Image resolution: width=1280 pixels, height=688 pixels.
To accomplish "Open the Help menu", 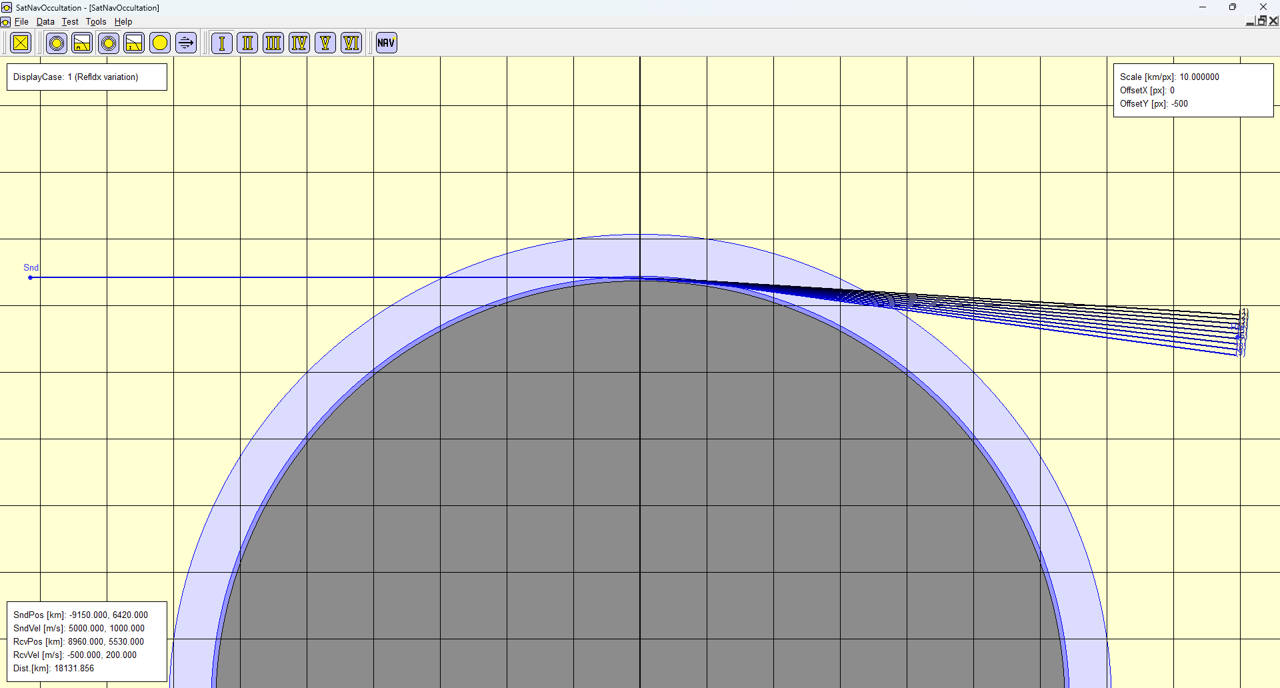I will pyautogui.click(x=123, y=21).
